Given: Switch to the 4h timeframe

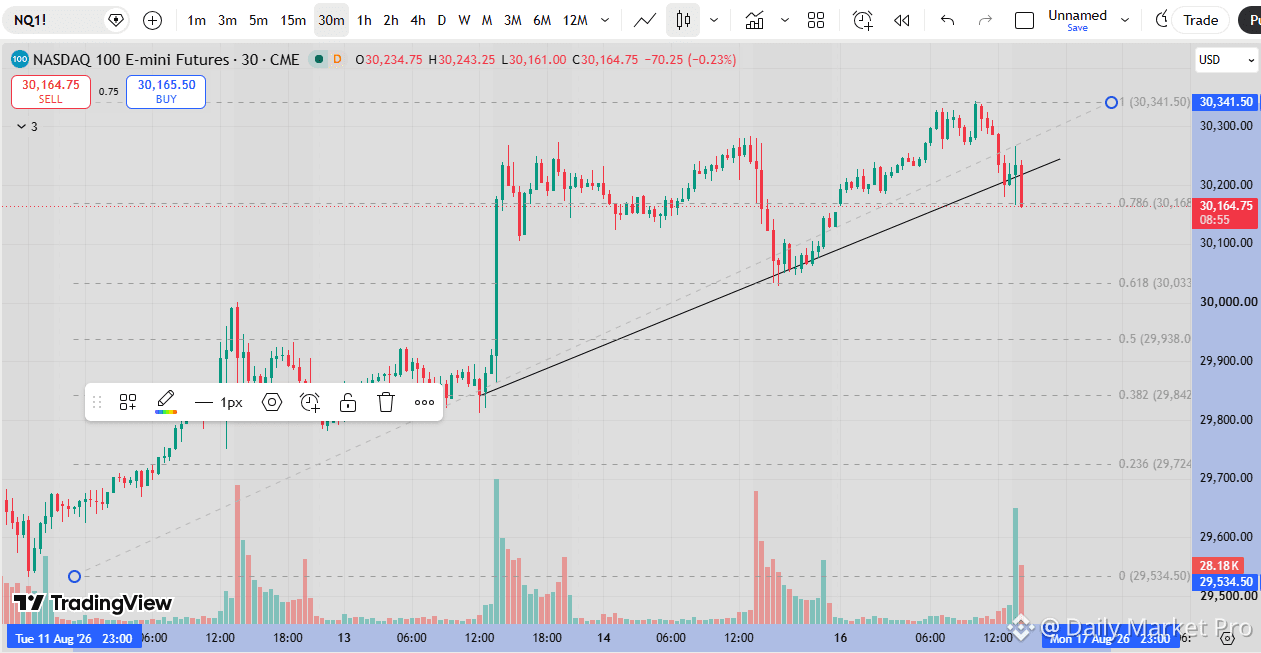Looking at the screenshot, I should (x=418, y=20).
